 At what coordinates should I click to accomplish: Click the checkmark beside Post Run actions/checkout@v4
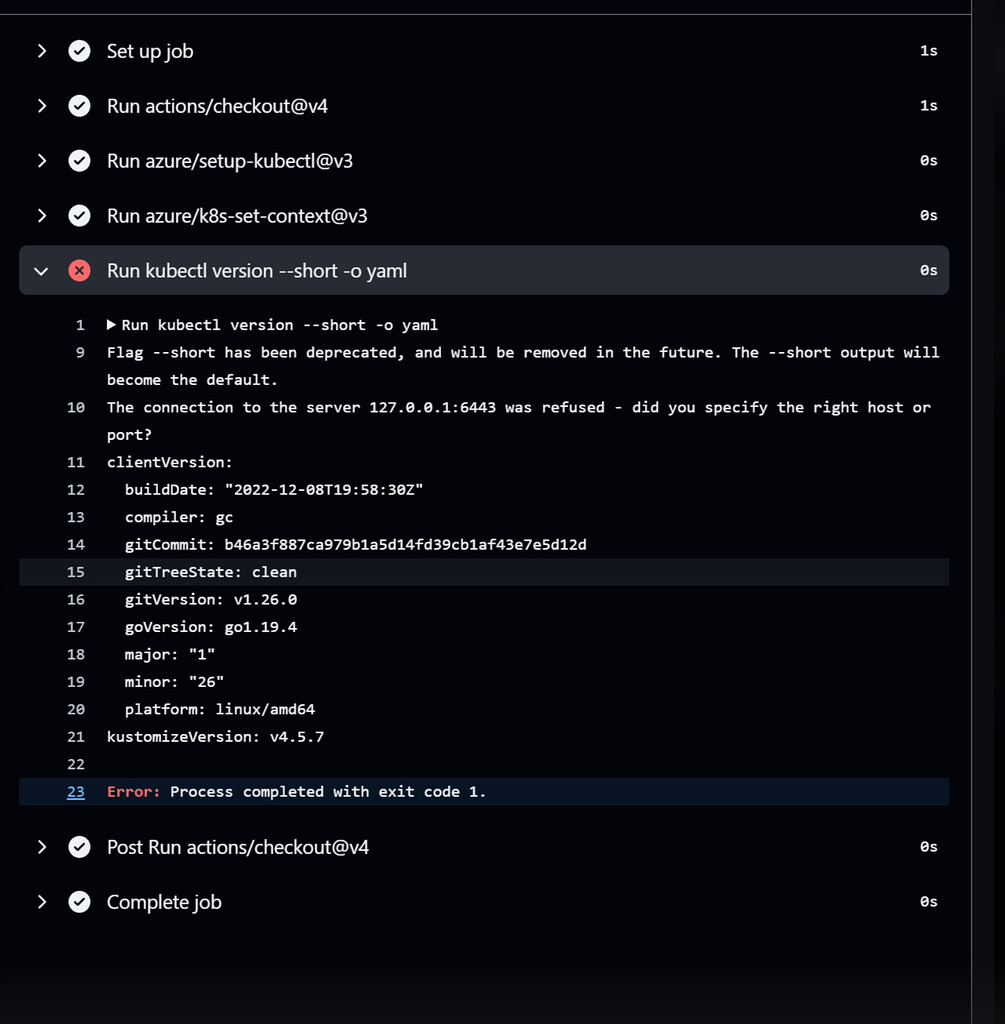79,847
